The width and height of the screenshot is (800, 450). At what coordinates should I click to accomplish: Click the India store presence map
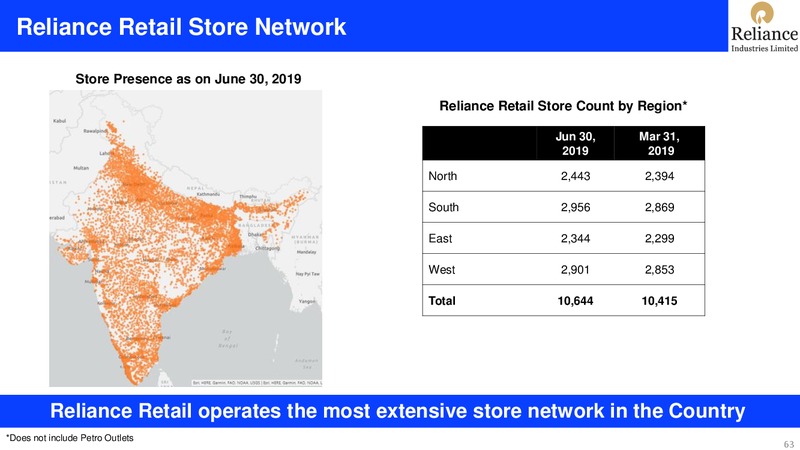[186, 238]
